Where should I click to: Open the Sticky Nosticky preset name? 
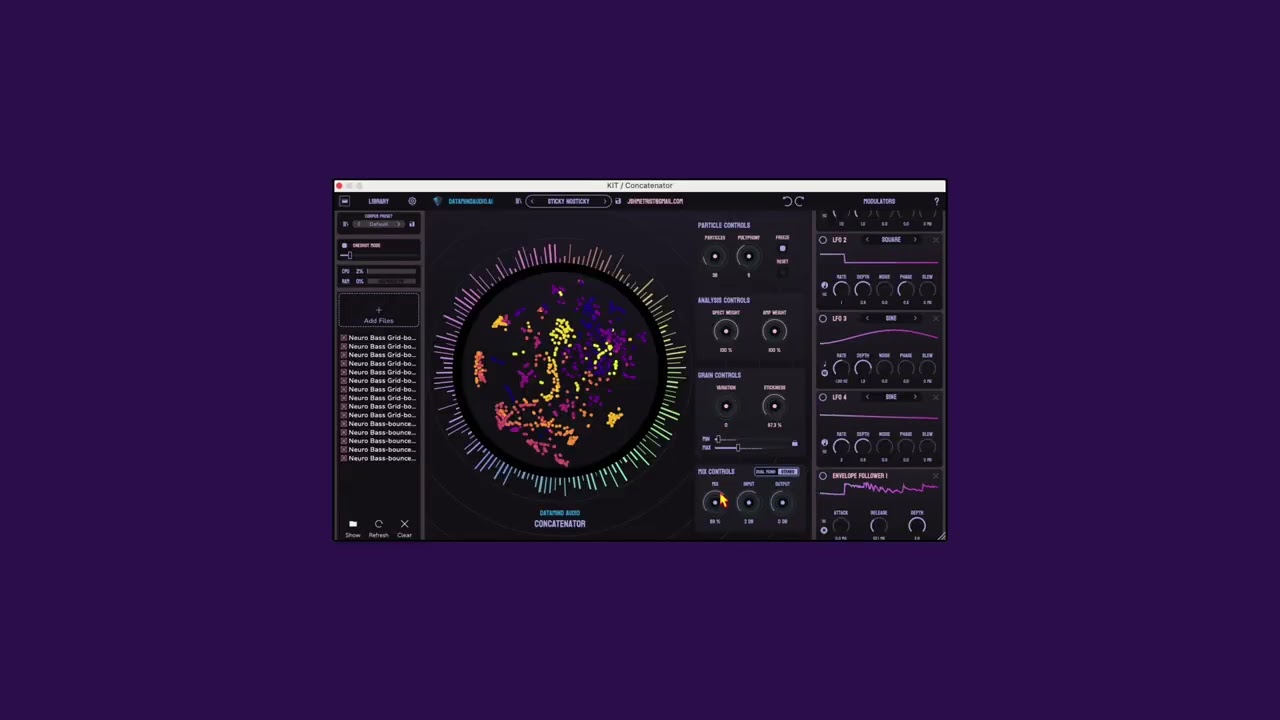point(568,201)
